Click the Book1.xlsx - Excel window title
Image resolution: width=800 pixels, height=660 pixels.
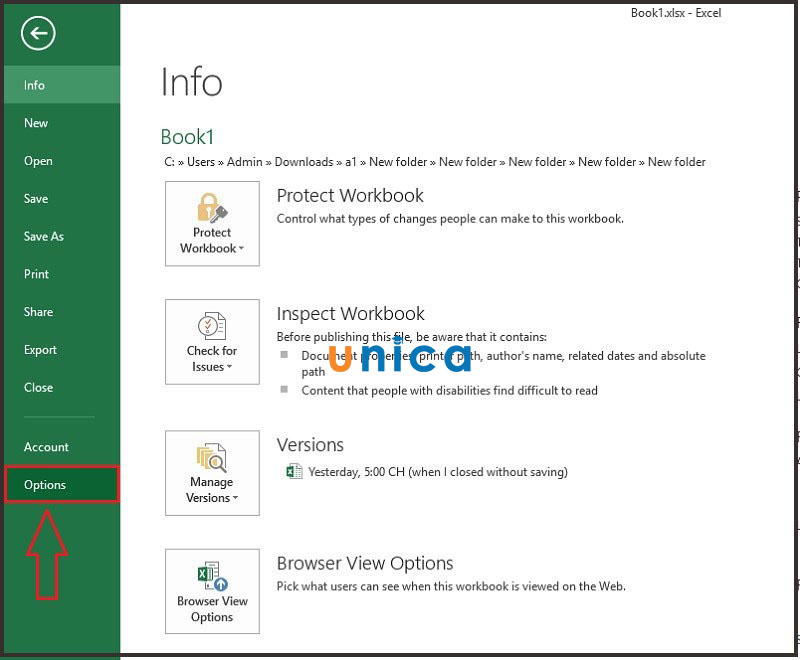[676, 13]
